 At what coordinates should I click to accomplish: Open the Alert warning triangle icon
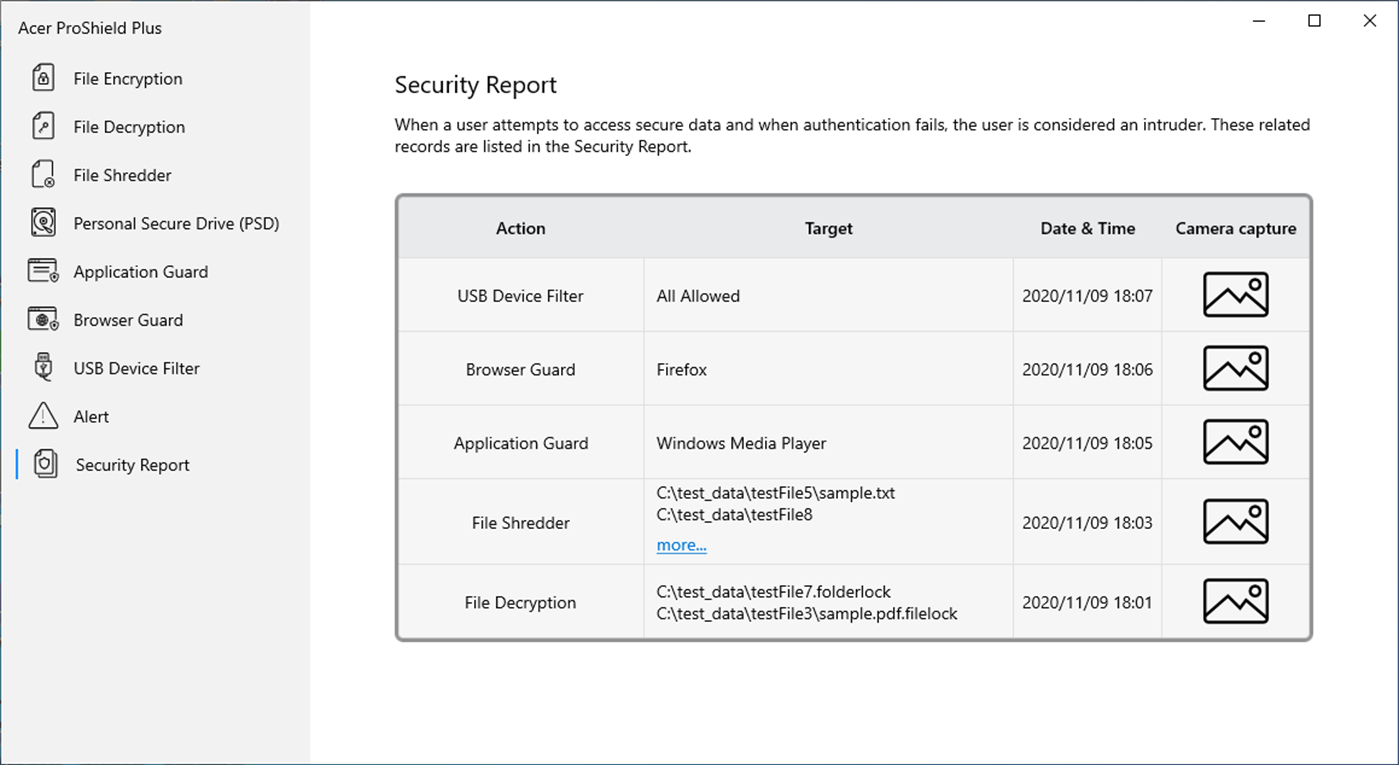tap(43, 416)
